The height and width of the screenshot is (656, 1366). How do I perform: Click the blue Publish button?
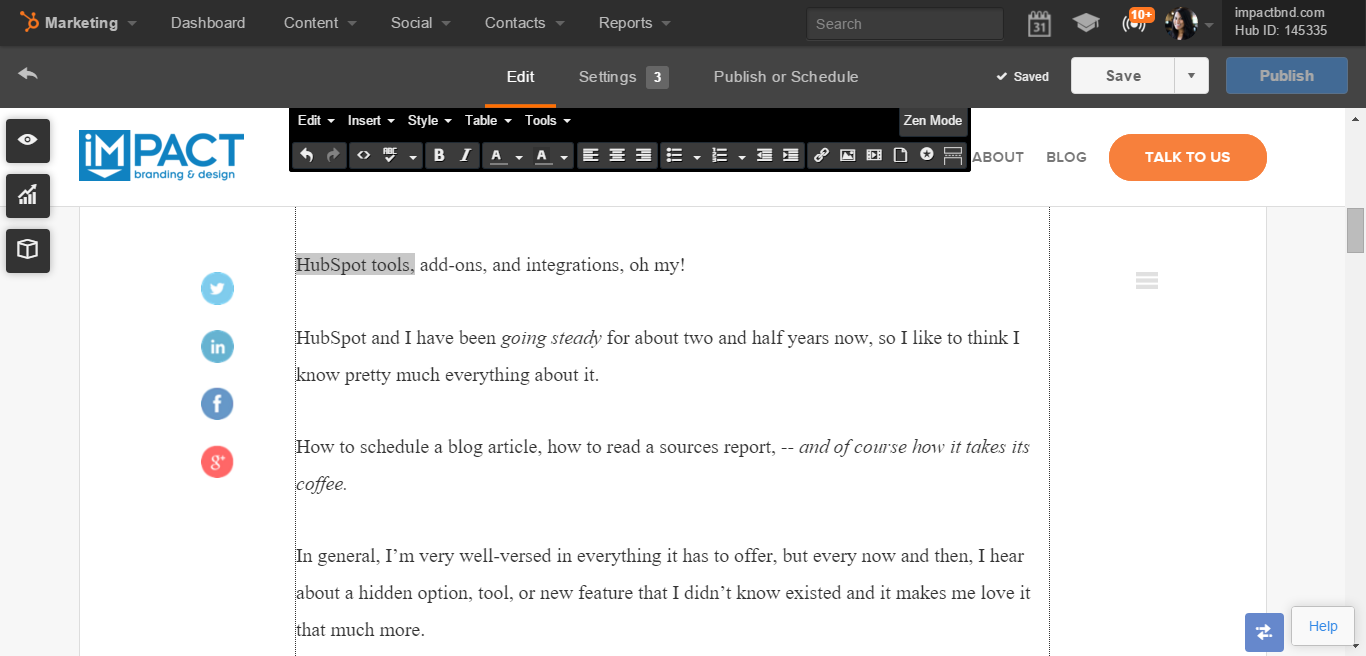1286,76
